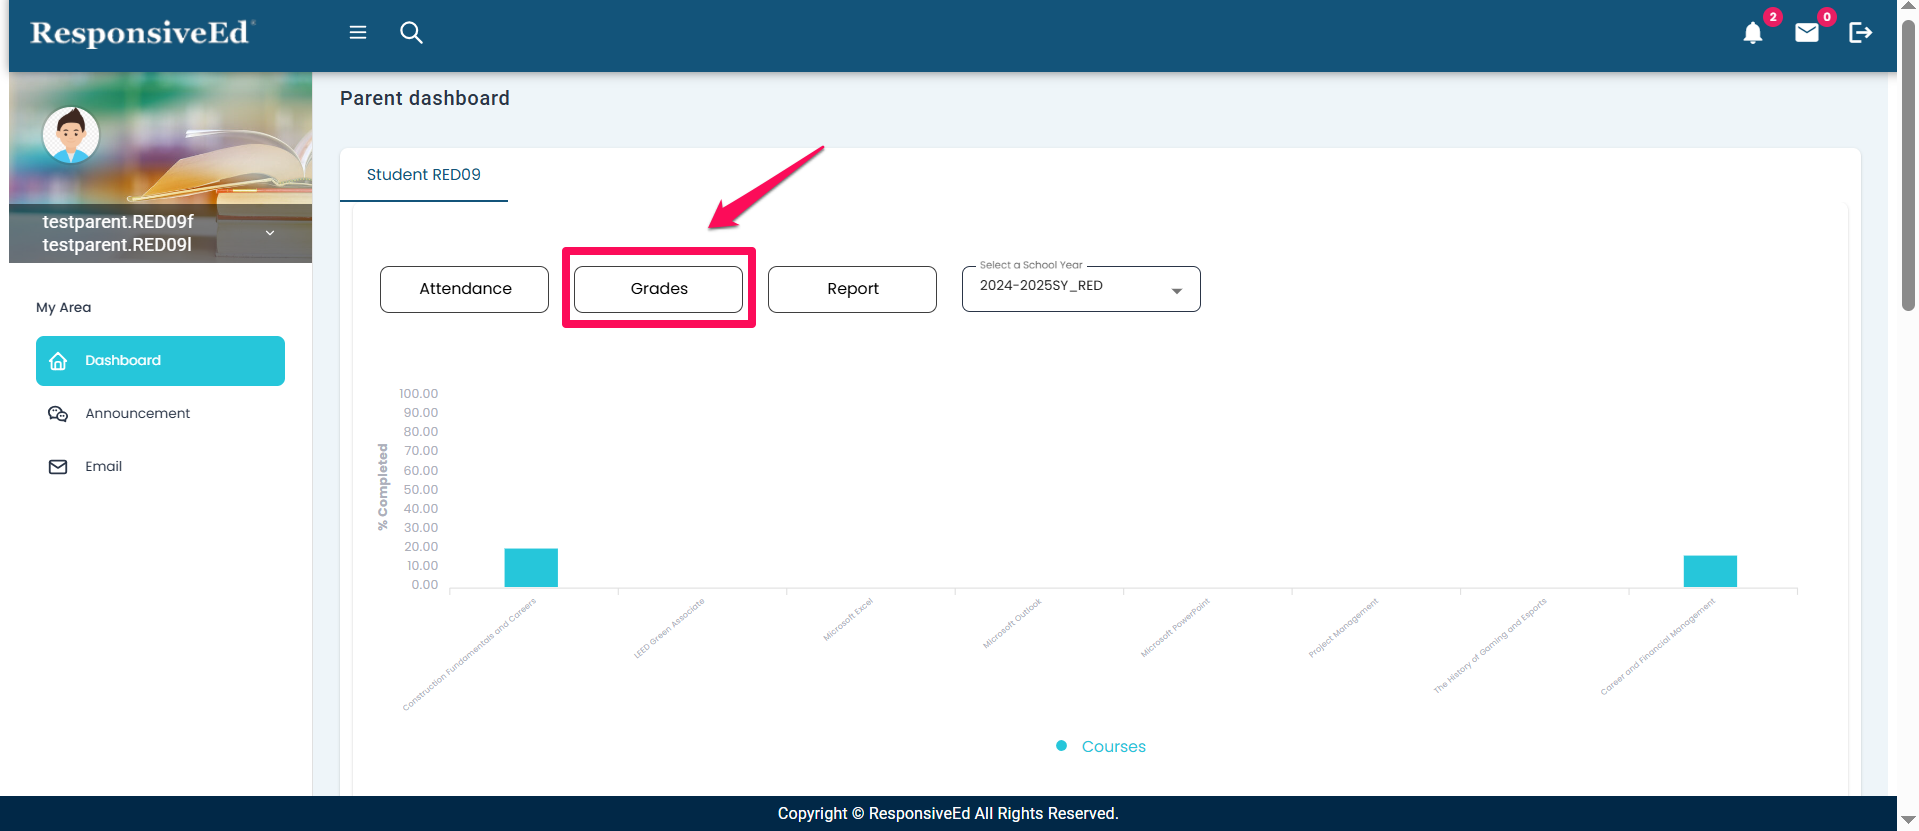Click the Dashboard home icon
Viewport: 1919px width, 831px height.
coord(58,361)
